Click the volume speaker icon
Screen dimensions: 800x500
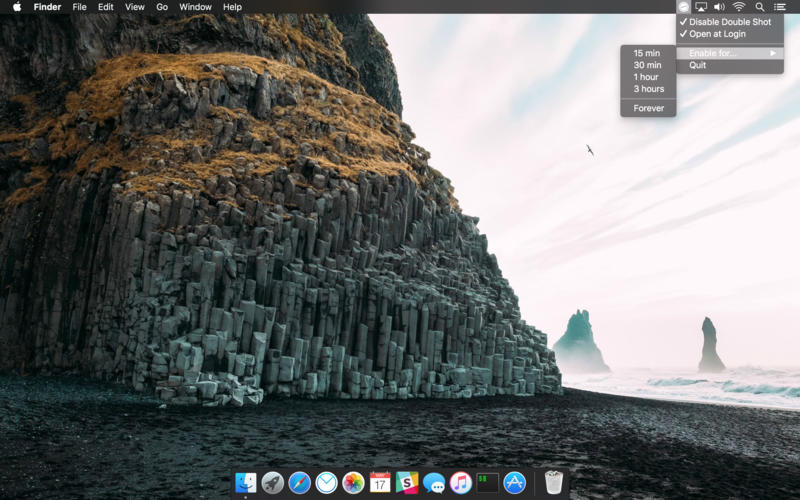[x=719, y=7]
